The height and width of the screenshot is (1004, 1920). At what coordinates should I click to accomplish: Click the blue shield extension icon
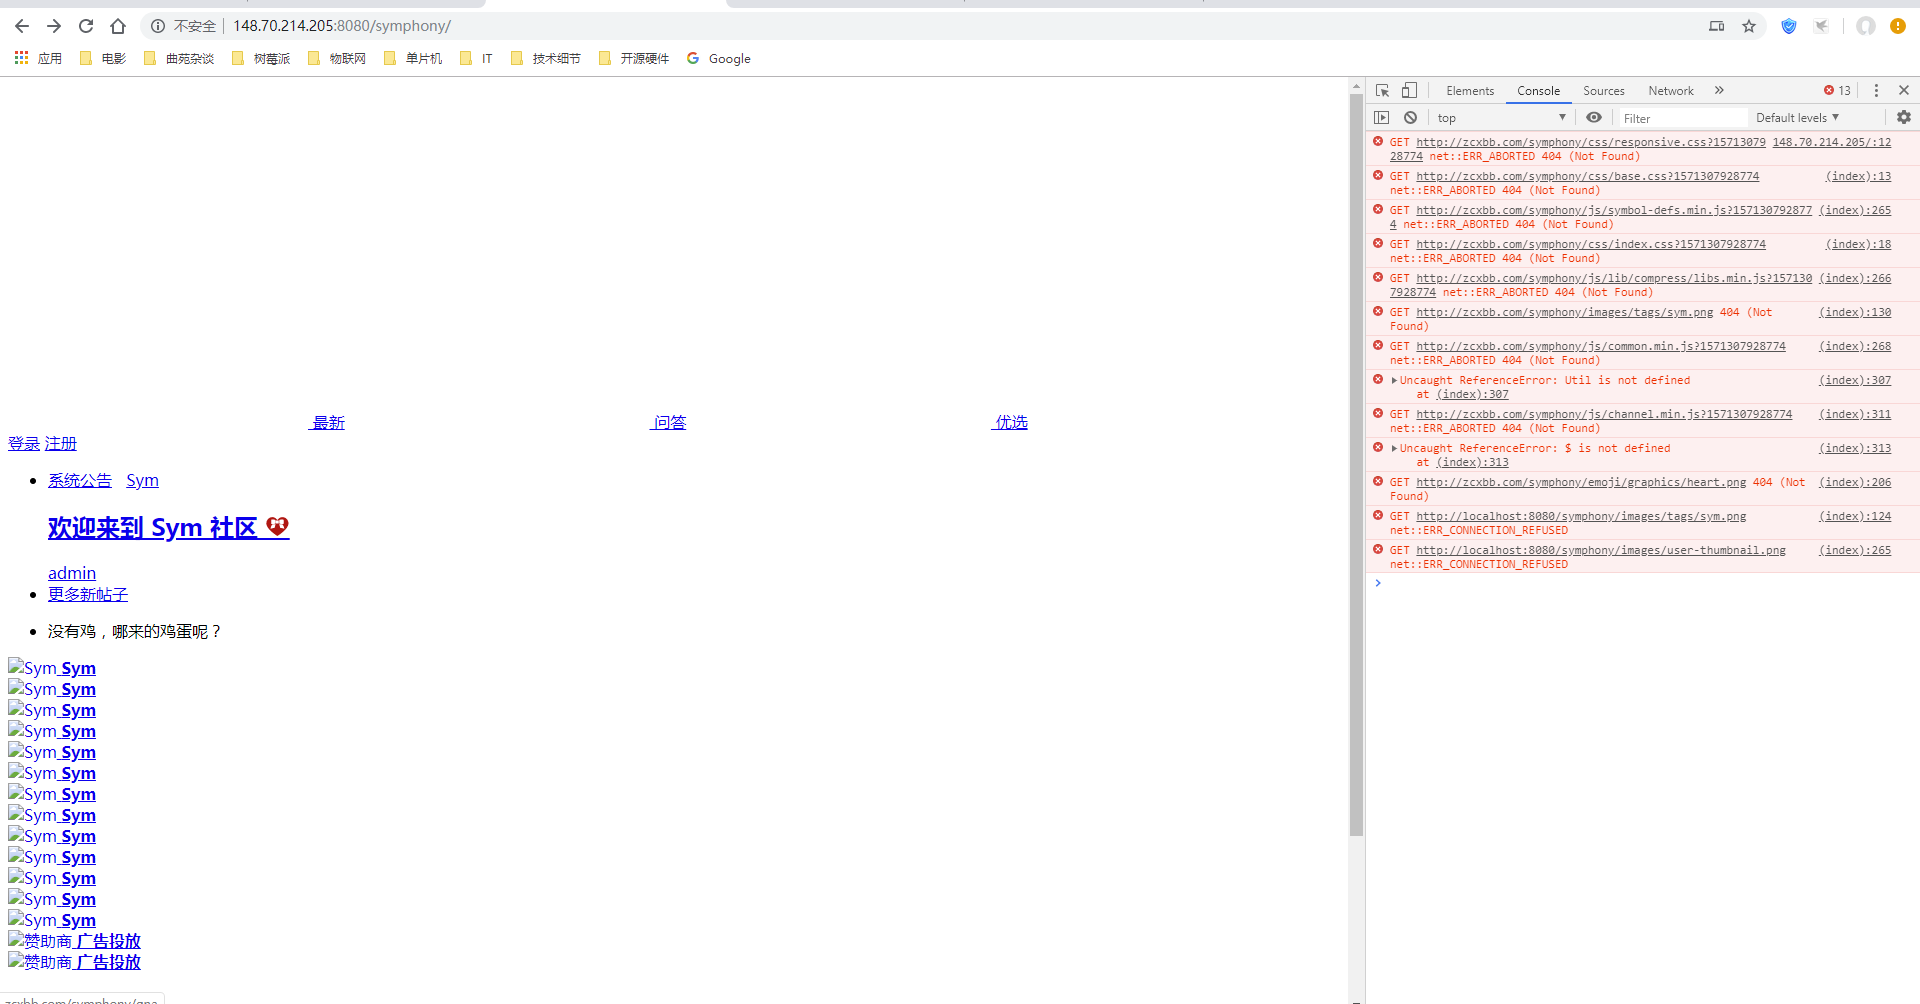pos(1789,26)
